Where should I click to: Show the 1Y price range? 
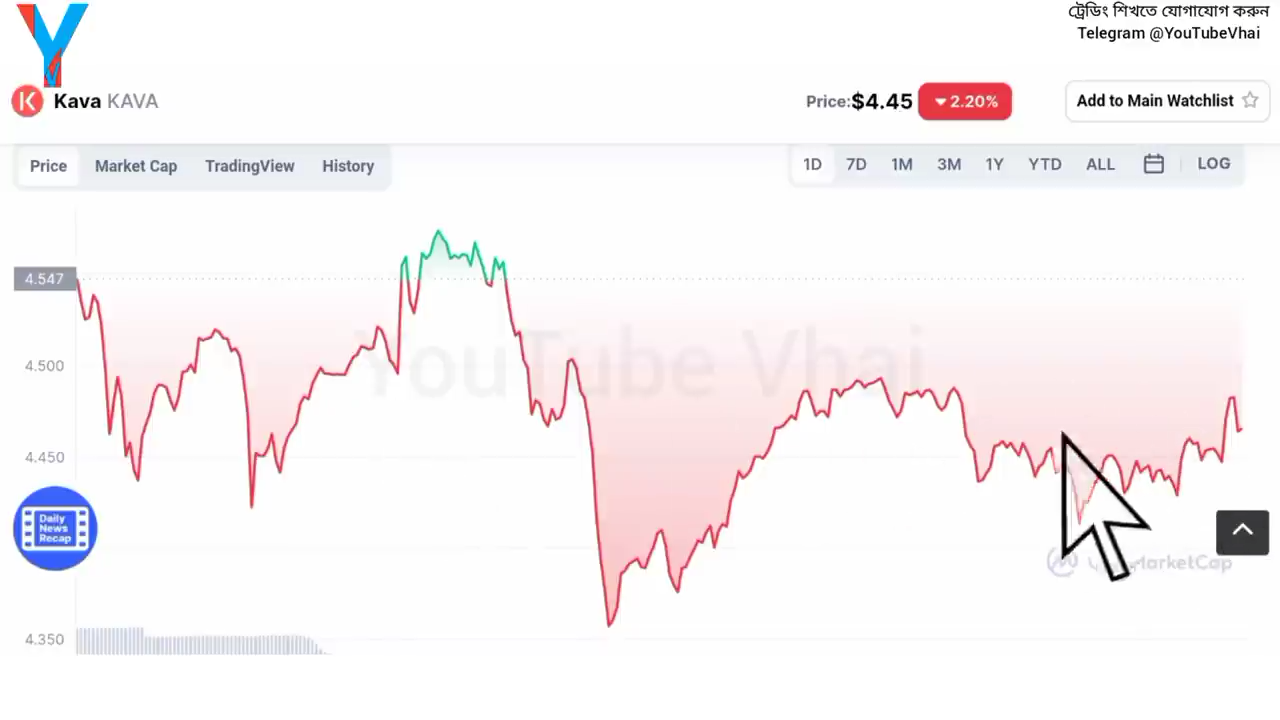[x=994, y=164]
